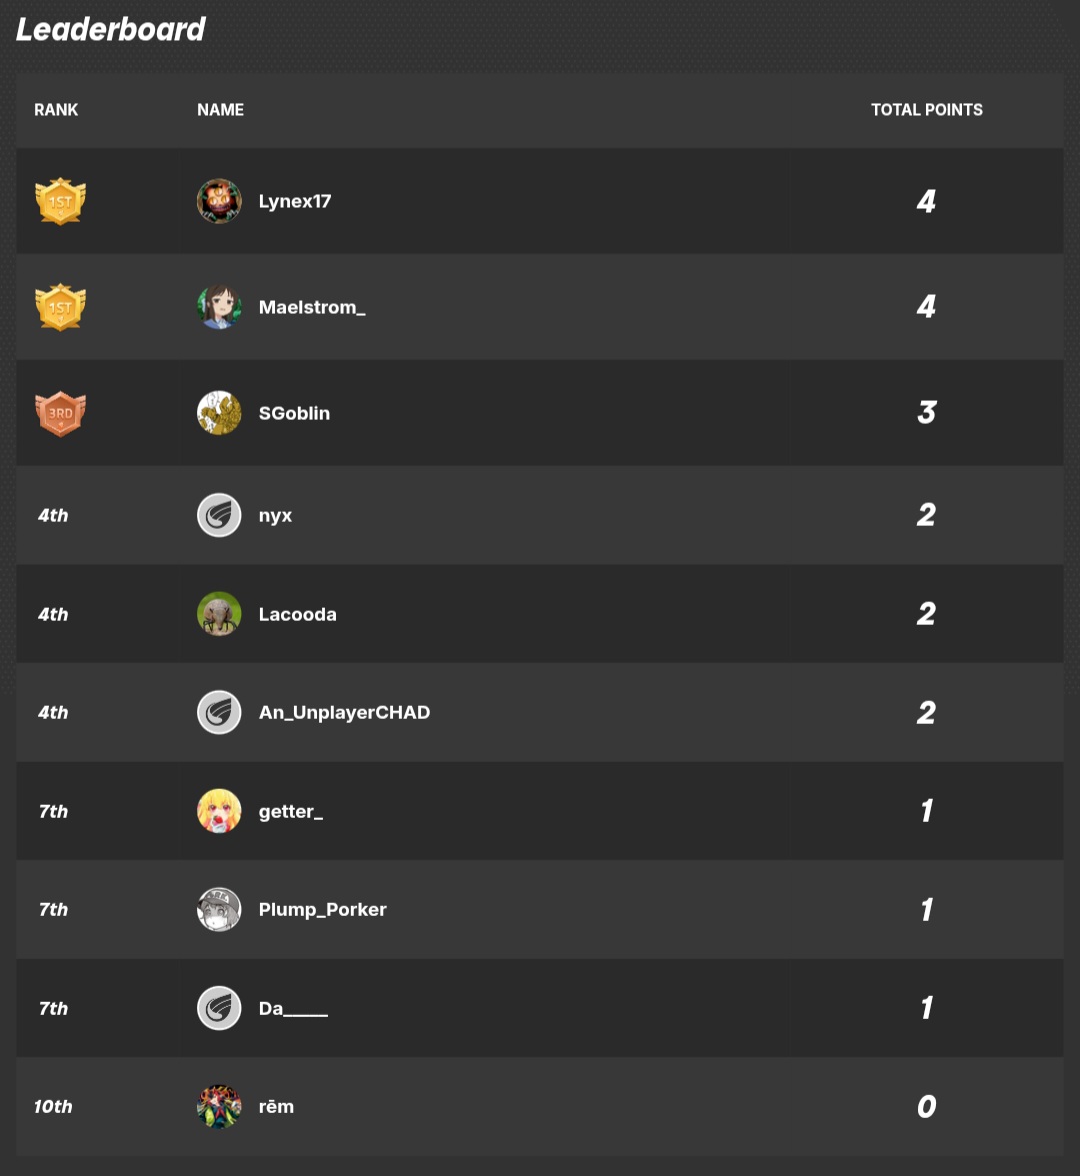Click the NAME column header
The width and height of the screenshot is (1080, 1176).
click(220, 110)
